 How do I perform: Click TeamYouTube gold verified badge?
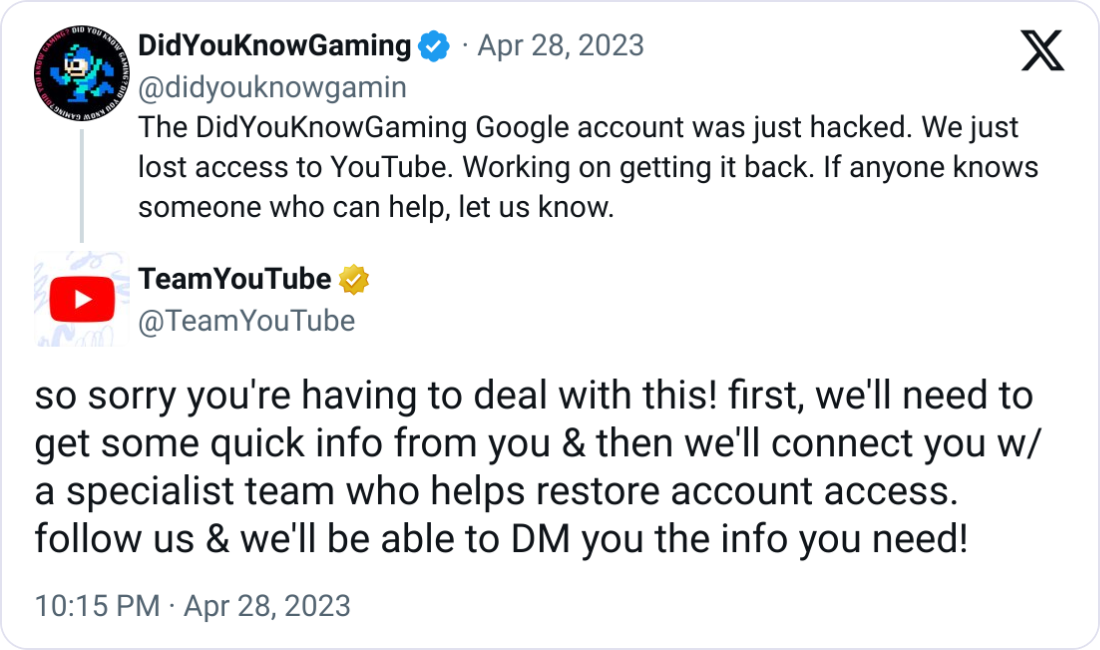click(x=354, y=280)
